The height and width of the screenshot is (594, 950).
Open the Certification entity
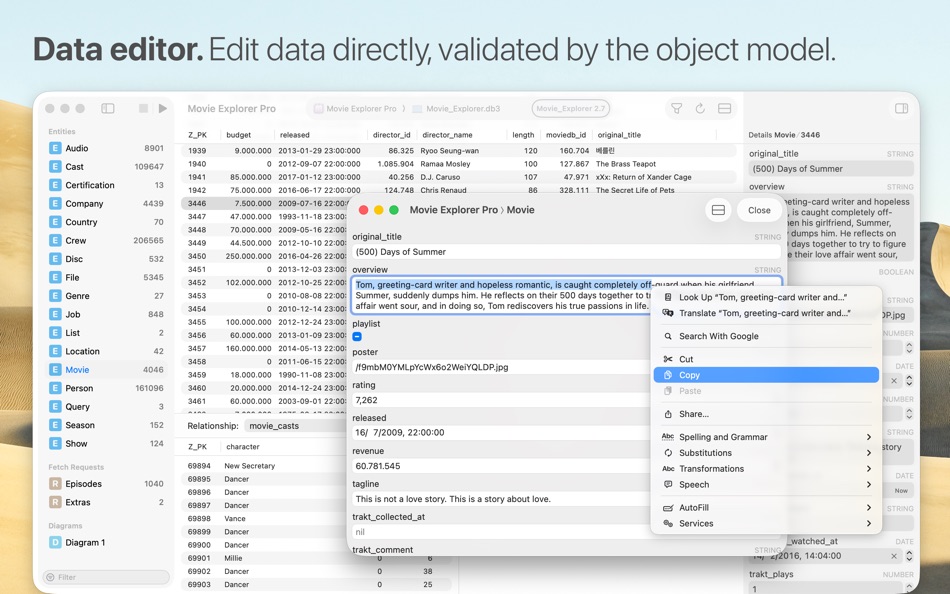tap(106, 185)
